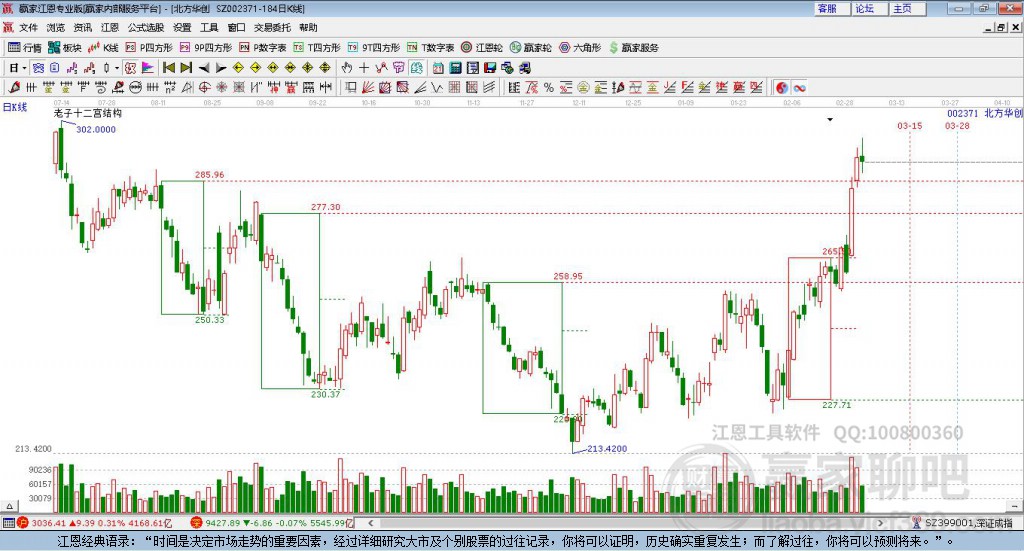
Task: Select the percent % retracement tool
Action: pyautogui.click(x=549, y=87)
